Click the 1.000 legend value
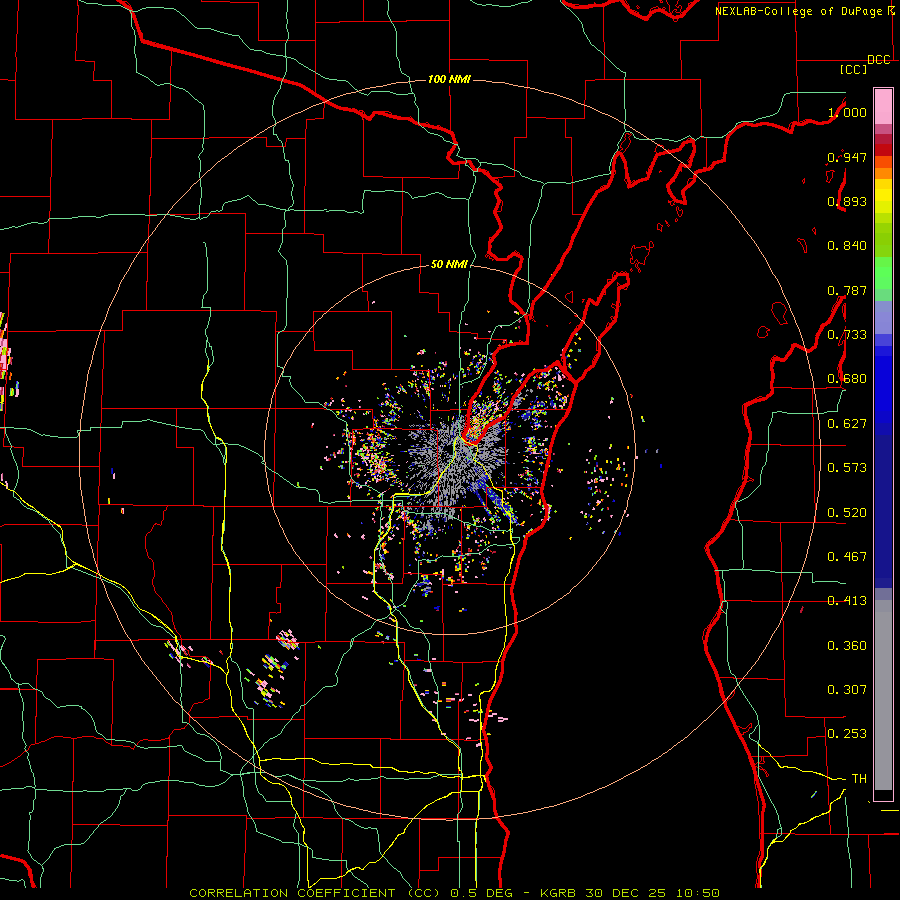The height and width of the screenshot is (900, 900). (847, 112)
